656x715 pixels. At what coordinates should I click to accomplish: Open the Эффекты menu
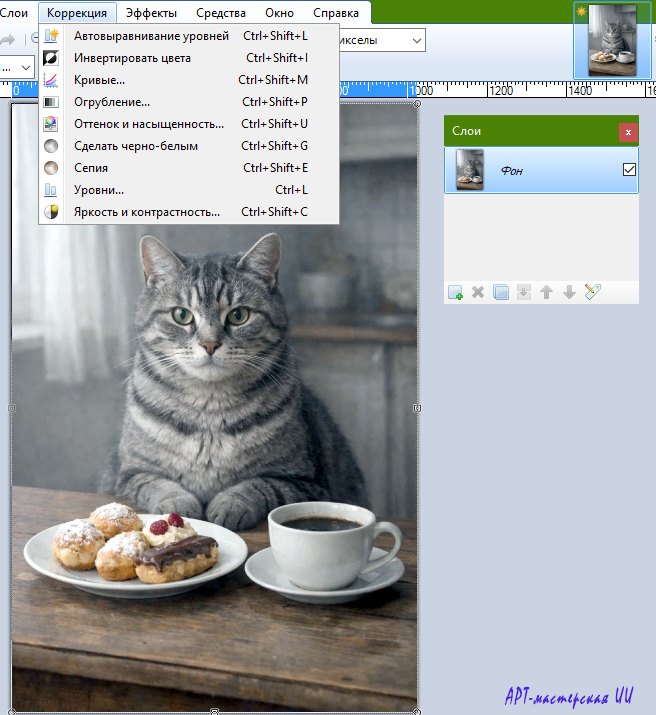(151, 13)
